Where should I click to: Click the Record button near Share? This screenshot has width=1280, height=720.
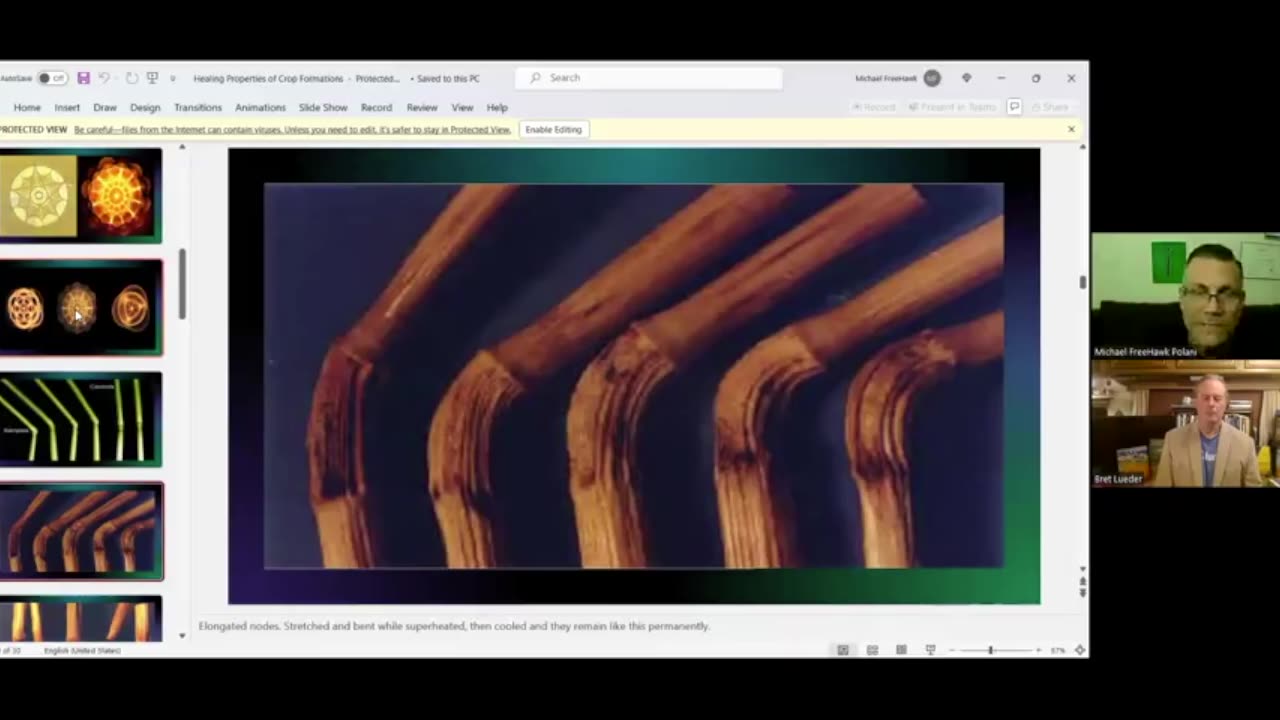[x=873, y=107]
